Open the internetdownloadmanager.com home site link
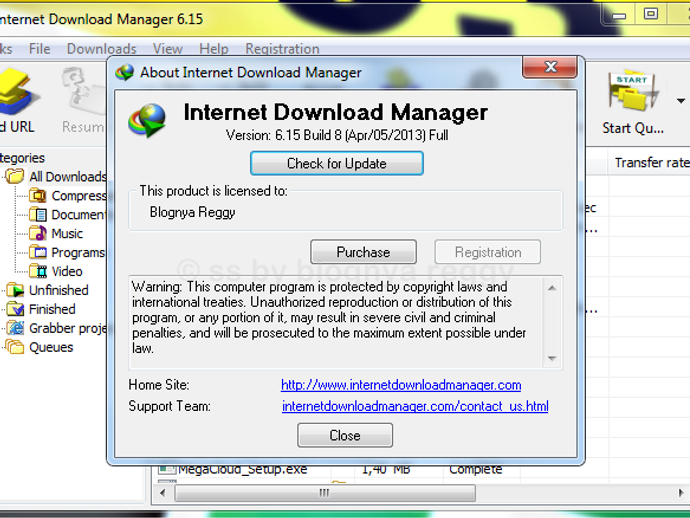Image resolution: width=690 pixels, height=518 pixels. click(x=401, y=385)
